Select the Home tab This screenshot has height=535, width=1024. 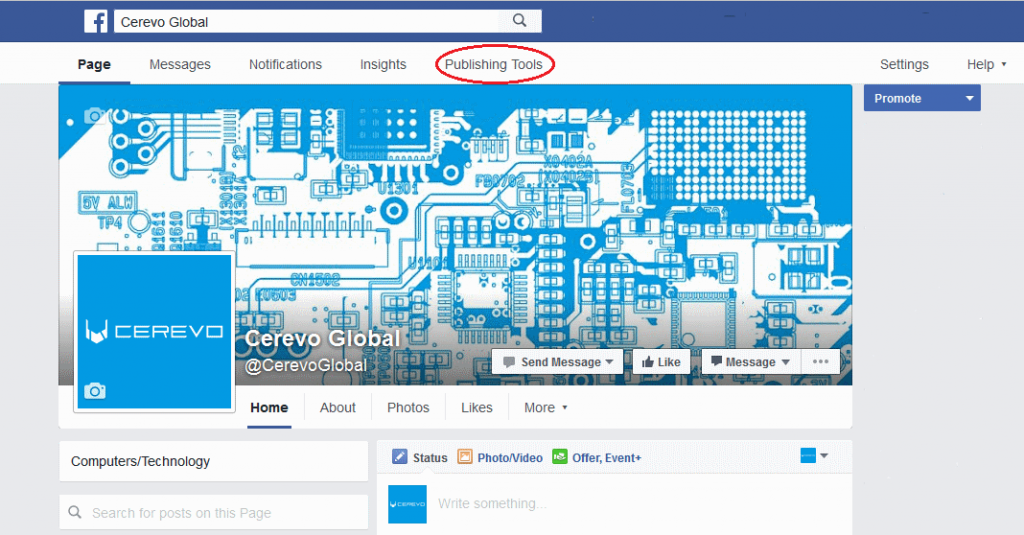coord(269,408)
